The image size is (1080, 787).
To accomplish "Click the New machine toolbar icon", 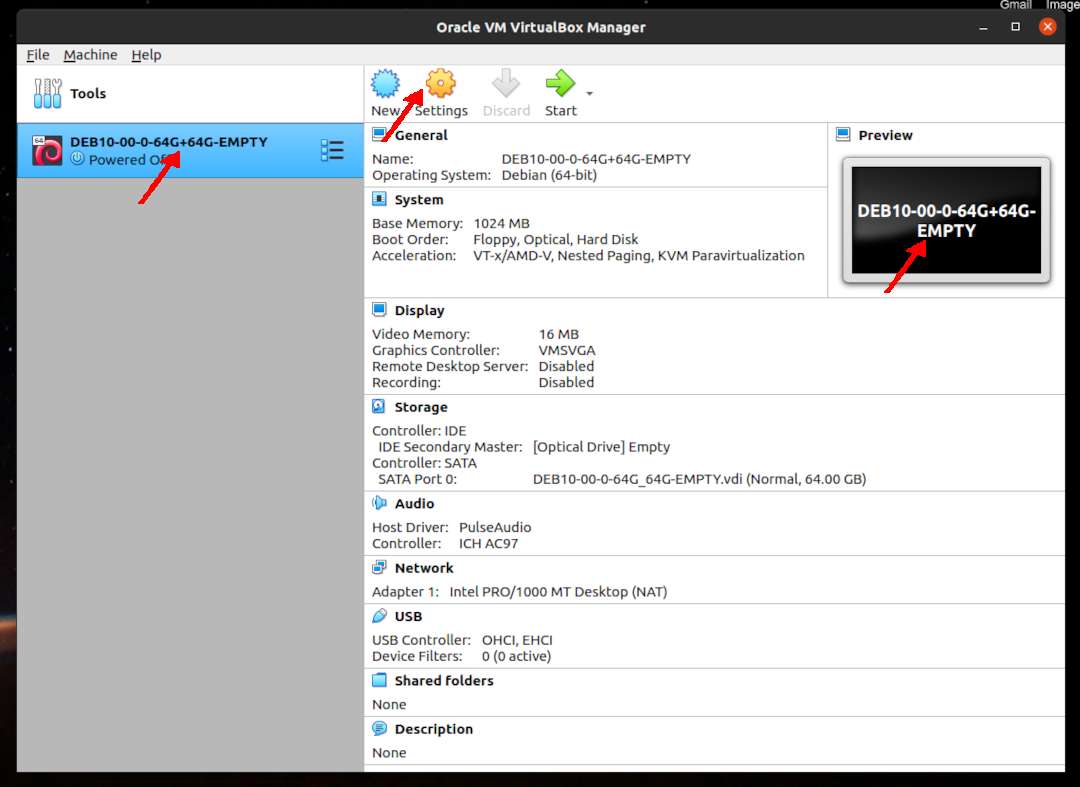I will pos(385,83).
